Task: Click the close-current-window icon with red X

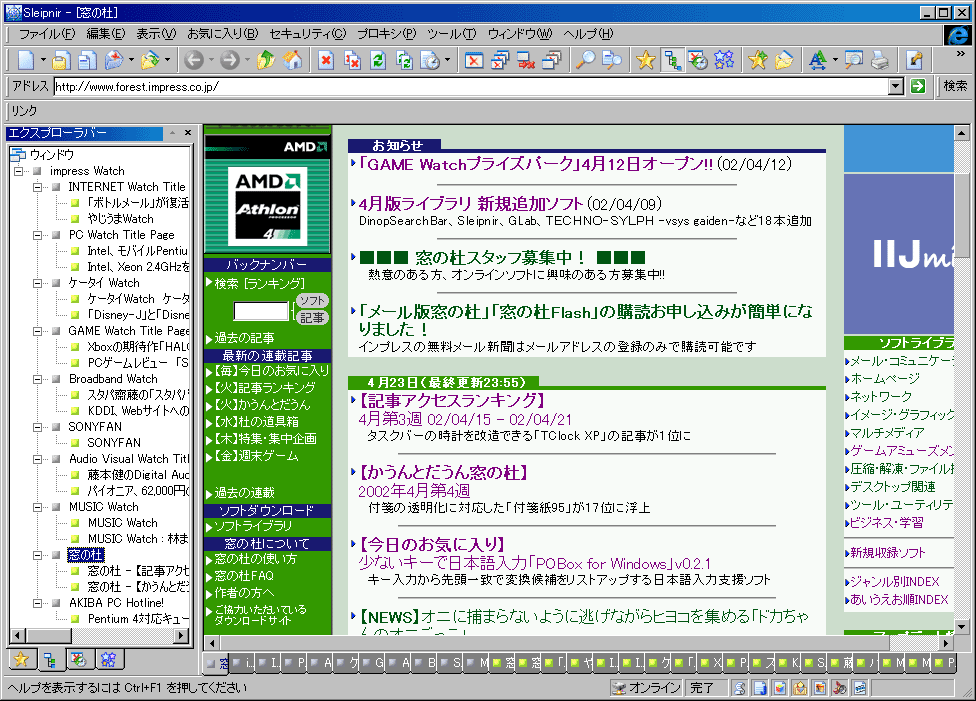Action: click(x=474, y=61)
